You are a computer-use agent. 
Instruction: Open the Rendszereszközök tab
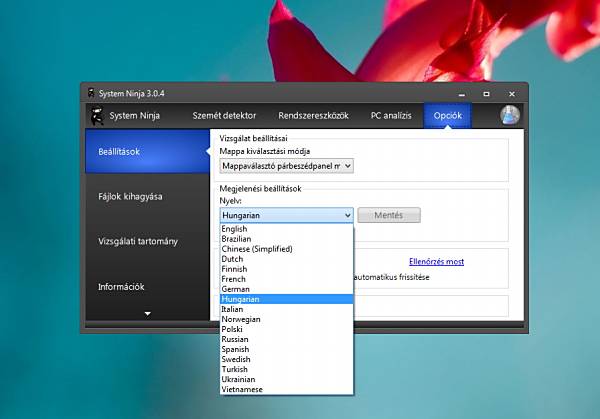[x=313, y=116]
